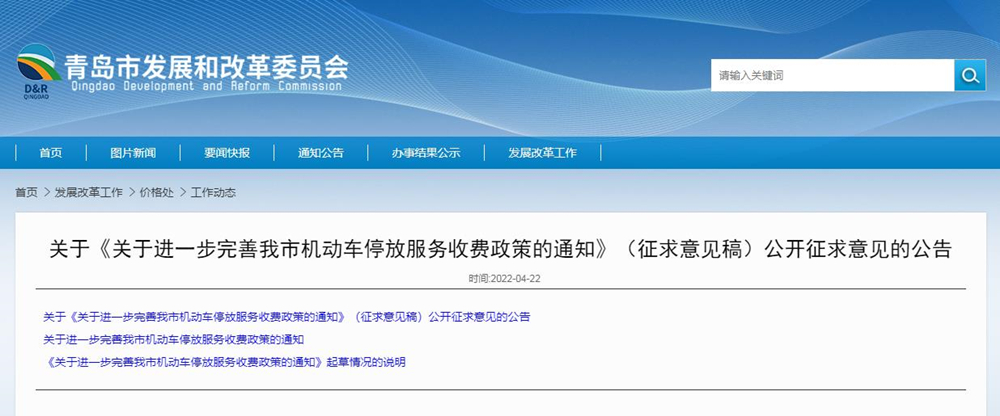Go to 价格处 in the breadcrumb
The height and width of the screenshot is (416, 1000).
coord(156,192)
